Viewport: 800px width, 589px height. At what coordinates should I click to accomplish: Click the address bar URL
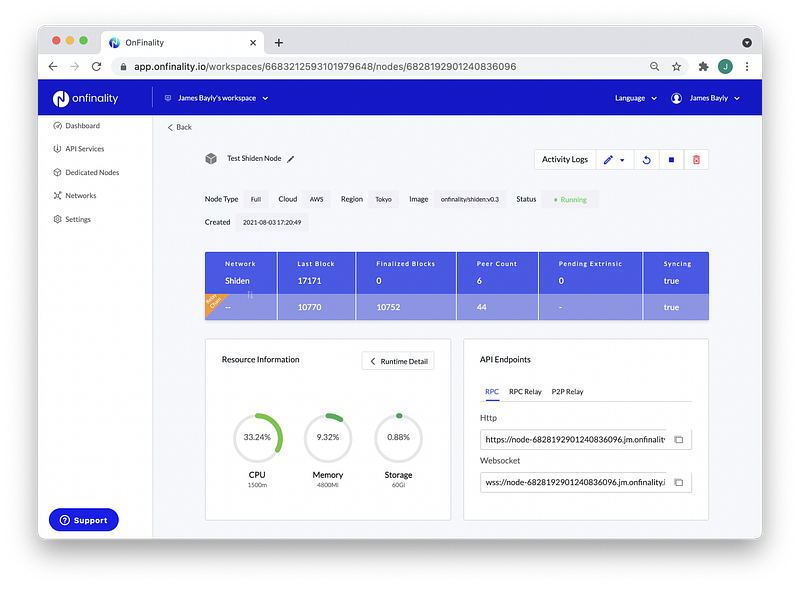(325, 66)
